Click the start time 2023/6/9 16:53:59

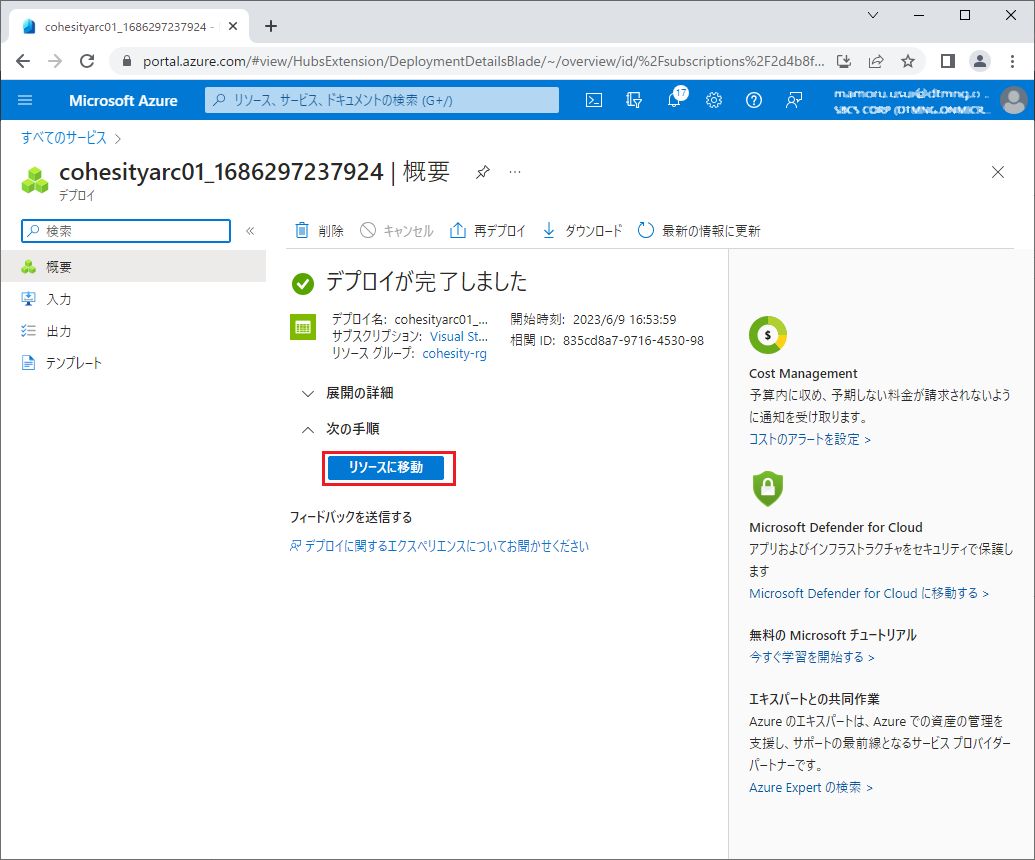pyautogui.click(x=624, y=319)
